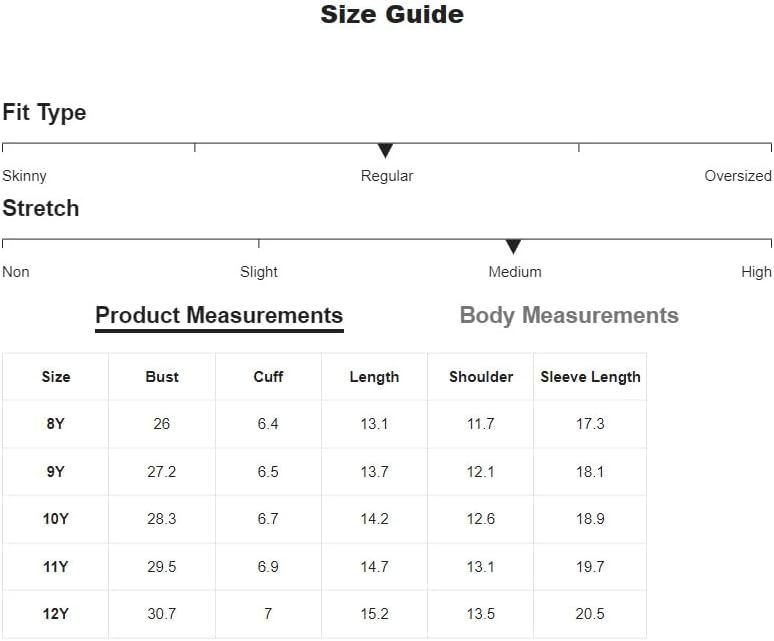Click the Slight stretch label
Screen dimensions: 774x641
point(259,272)
